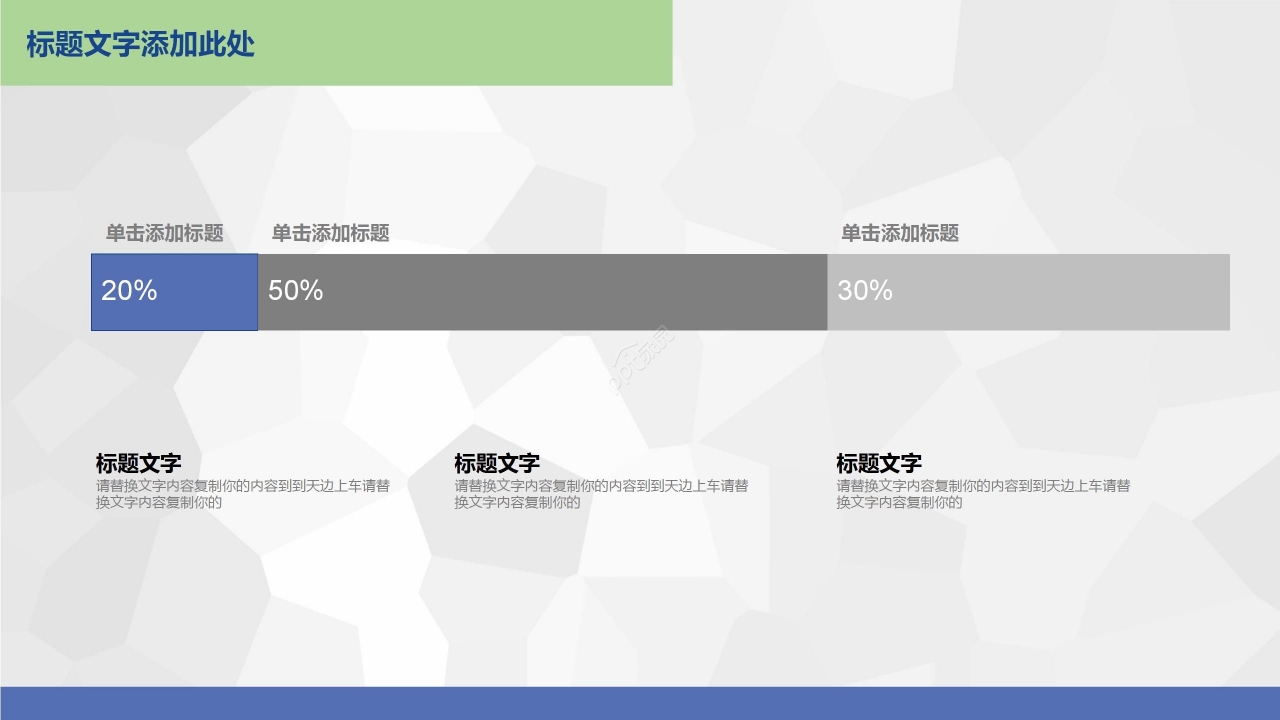
Task: Click the 50% percentage text
Action: (295, 291)
